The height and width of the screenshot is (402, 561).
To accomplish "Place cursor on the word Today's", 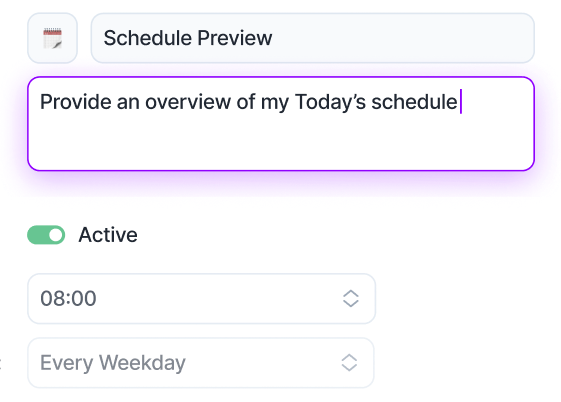I will point(330,102).
